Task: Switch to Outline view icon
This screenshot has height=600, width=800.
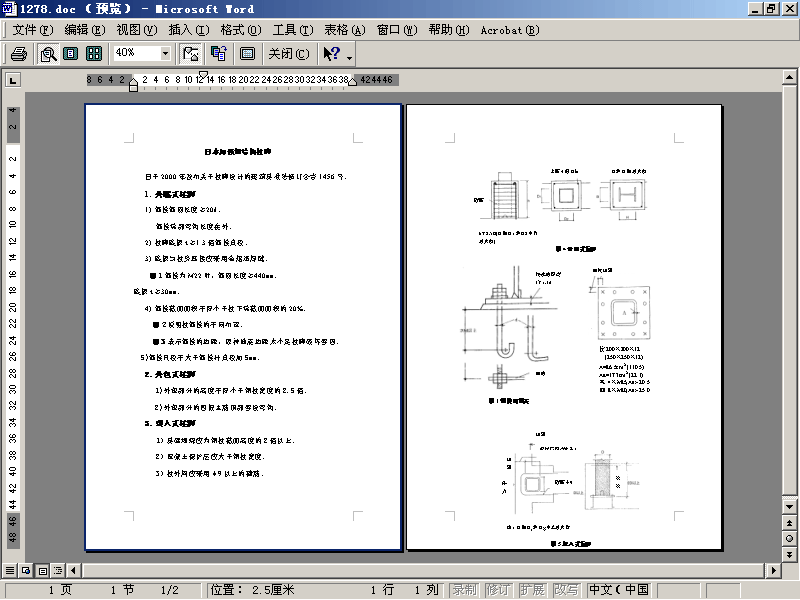Action: point(58,570)
